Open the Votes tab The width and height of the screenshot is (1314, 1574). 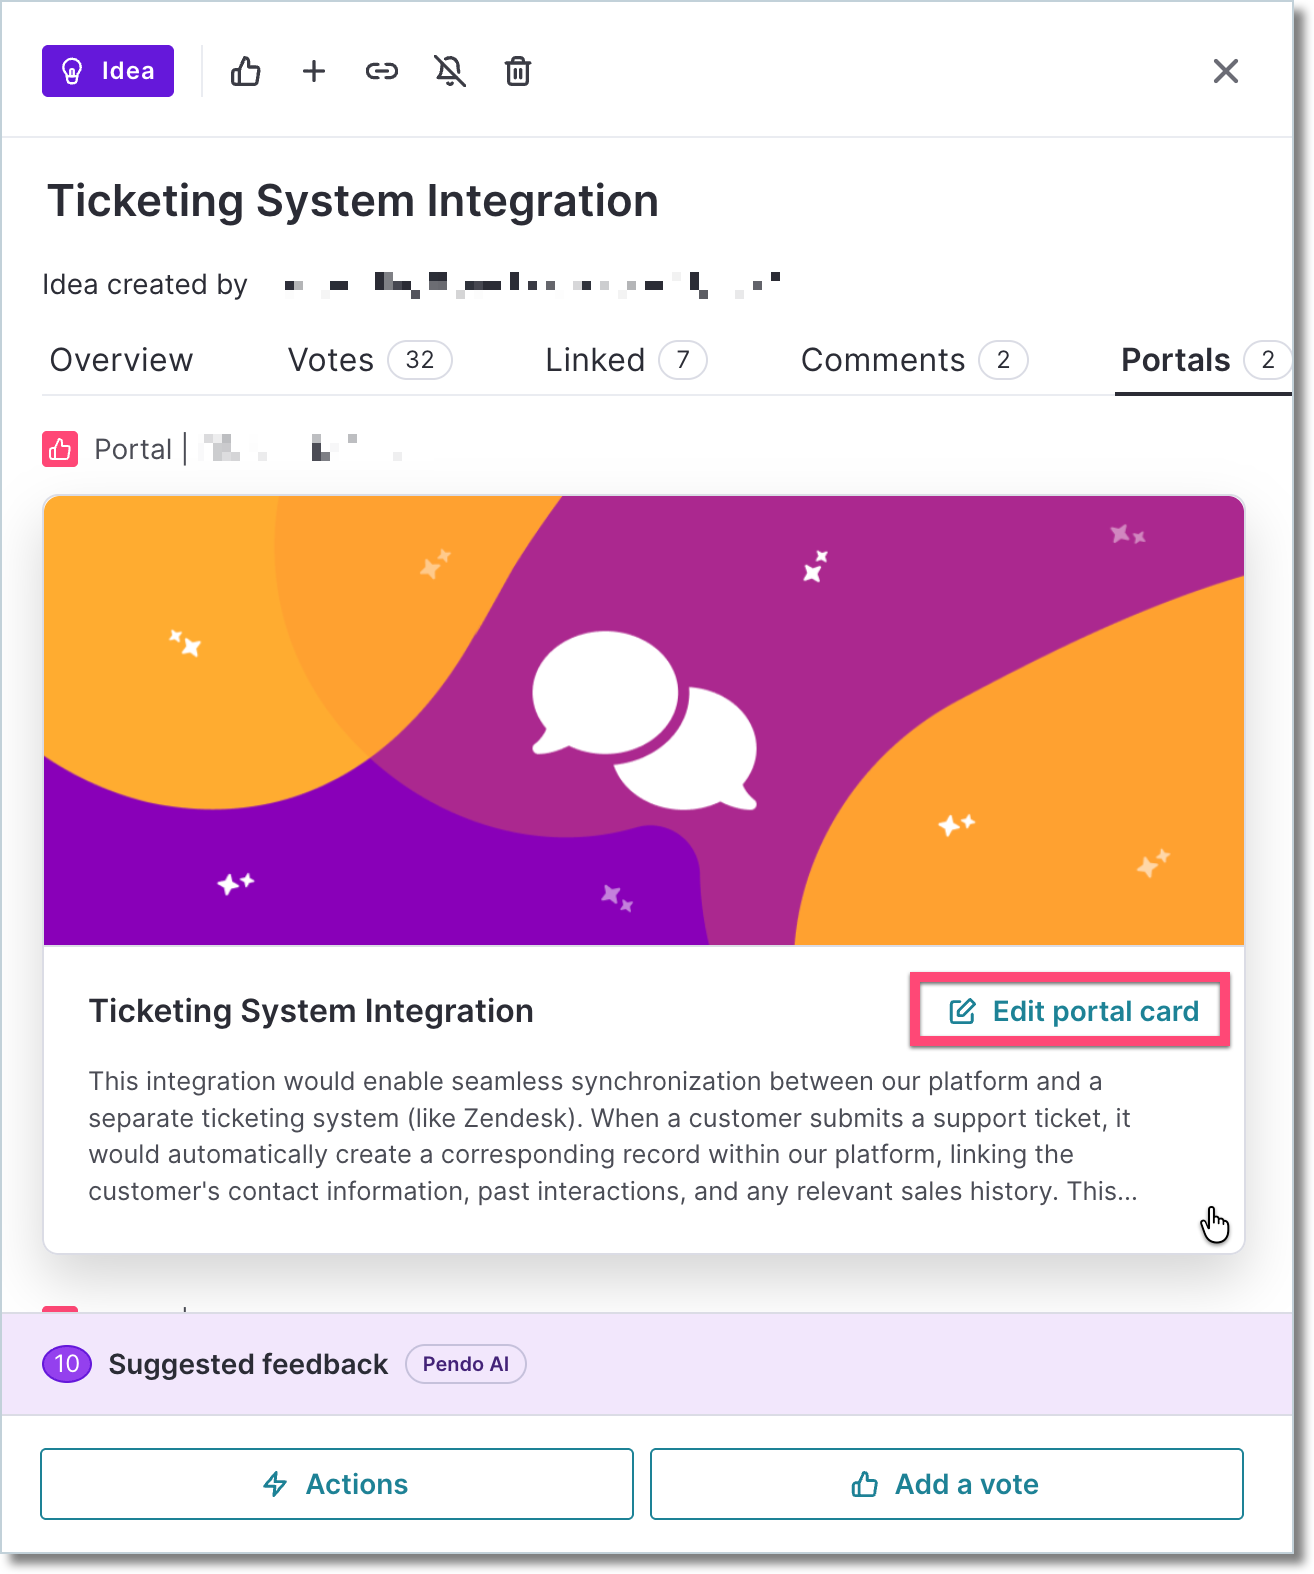pyautogui.click(x=369, y=360)
